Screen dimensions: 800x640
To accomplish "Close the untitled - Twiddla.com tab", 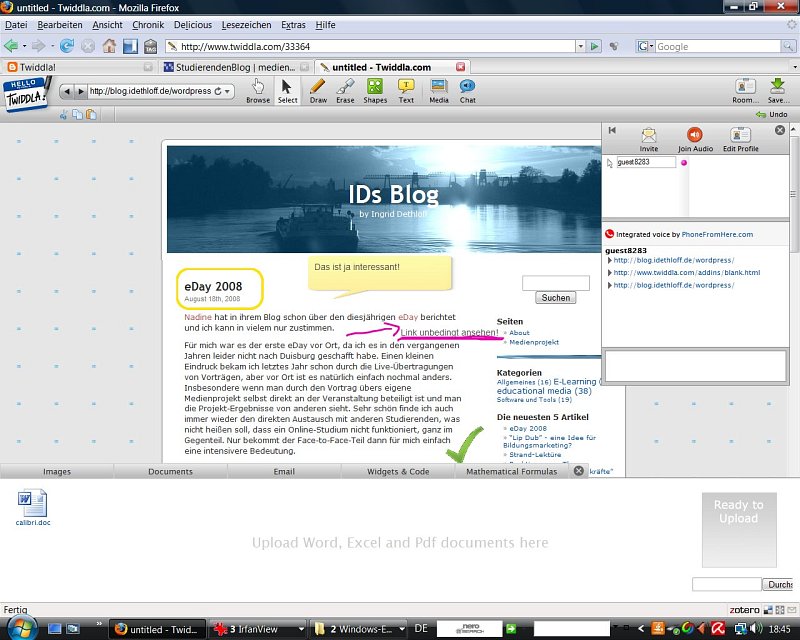I will 460,67.
